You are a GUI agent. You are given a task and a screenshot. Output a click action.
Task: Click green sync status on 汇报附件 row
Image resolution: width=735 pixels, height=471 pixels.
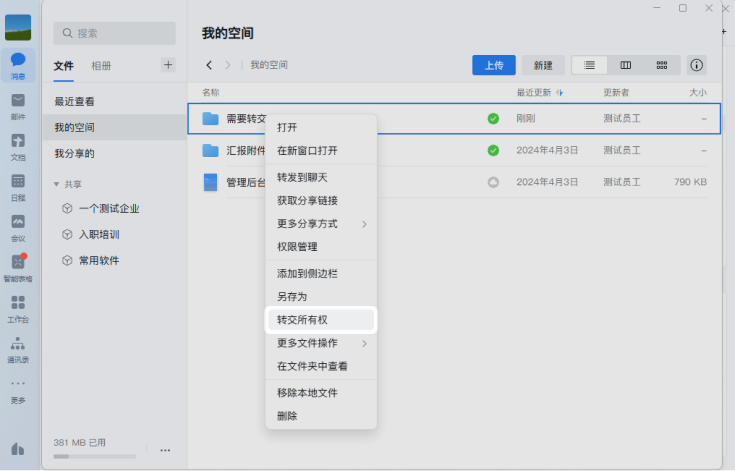coord(493,150)
